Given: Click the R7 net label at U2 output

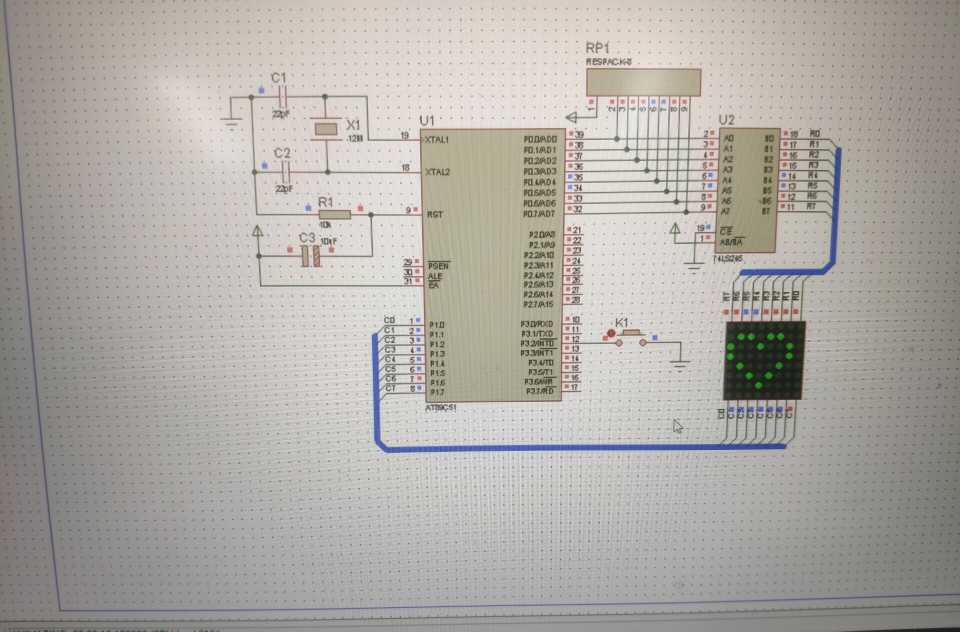Looking at the screenshot, I should (x=811, y=206).
